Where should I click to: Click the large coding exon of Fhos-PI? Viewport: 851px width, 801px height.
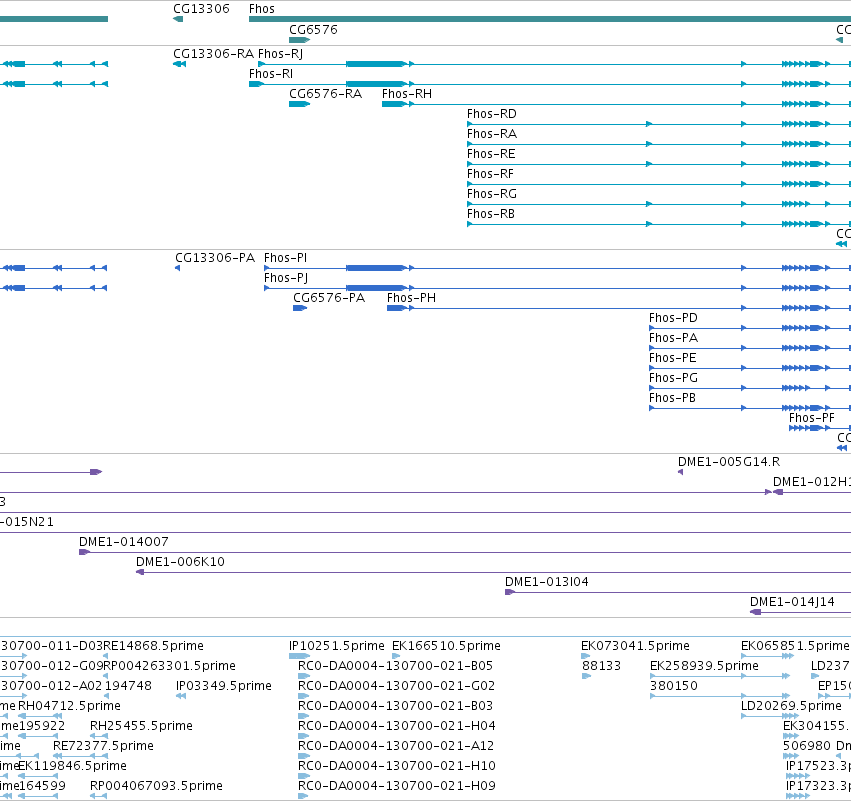tap(377, 268)
